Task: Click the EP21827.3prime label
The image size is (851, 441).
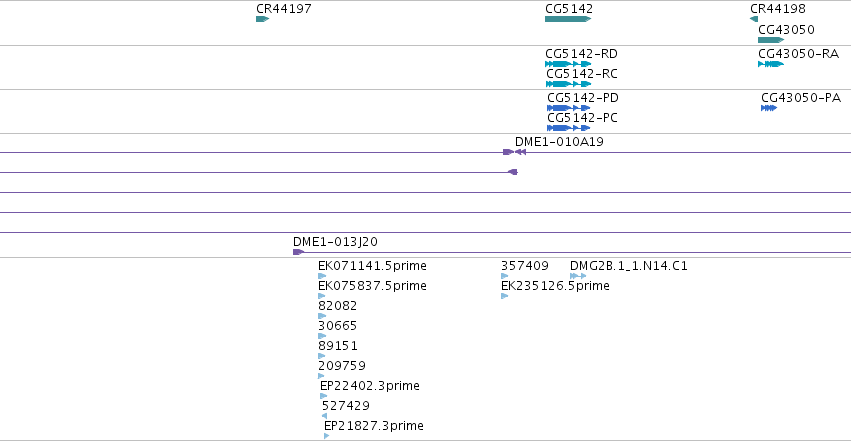Action: [x=374, y=426]
